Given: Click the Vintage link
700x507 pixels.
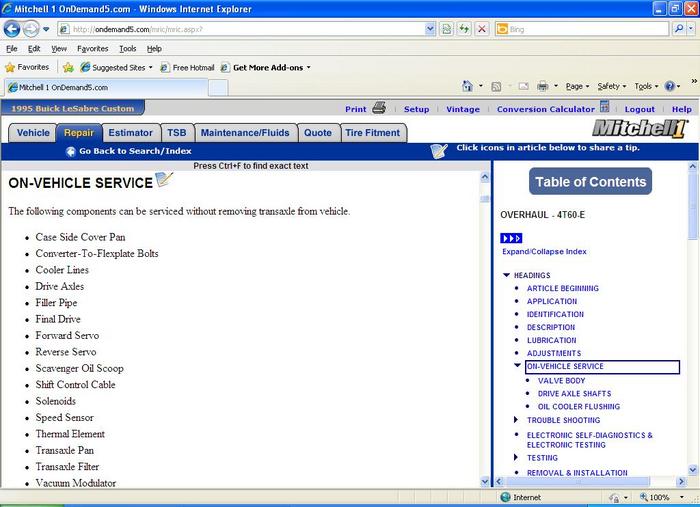Looking at the screenshot, I should point(463,109).
